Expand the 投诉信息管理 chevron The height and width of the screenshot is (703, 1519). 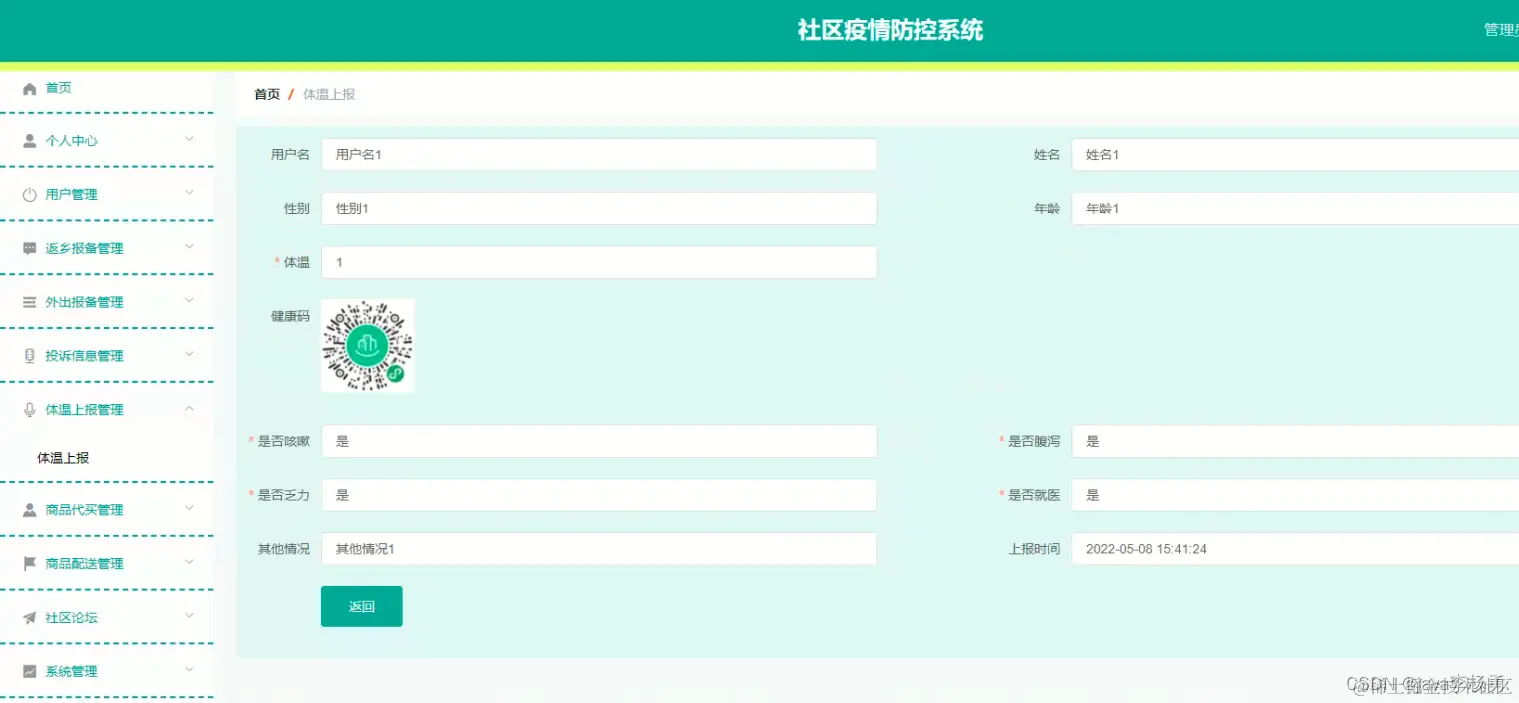point(189,355)
